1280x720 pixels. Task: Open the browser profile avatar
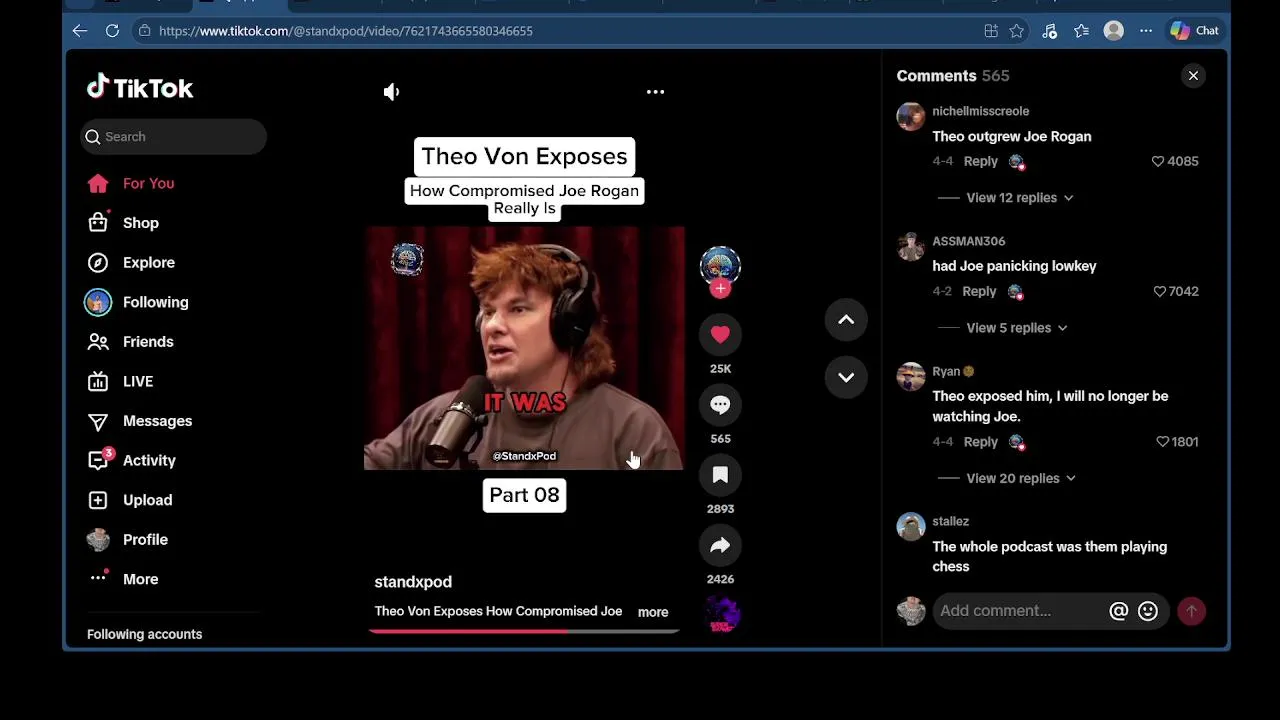(x=1113, y=31)
